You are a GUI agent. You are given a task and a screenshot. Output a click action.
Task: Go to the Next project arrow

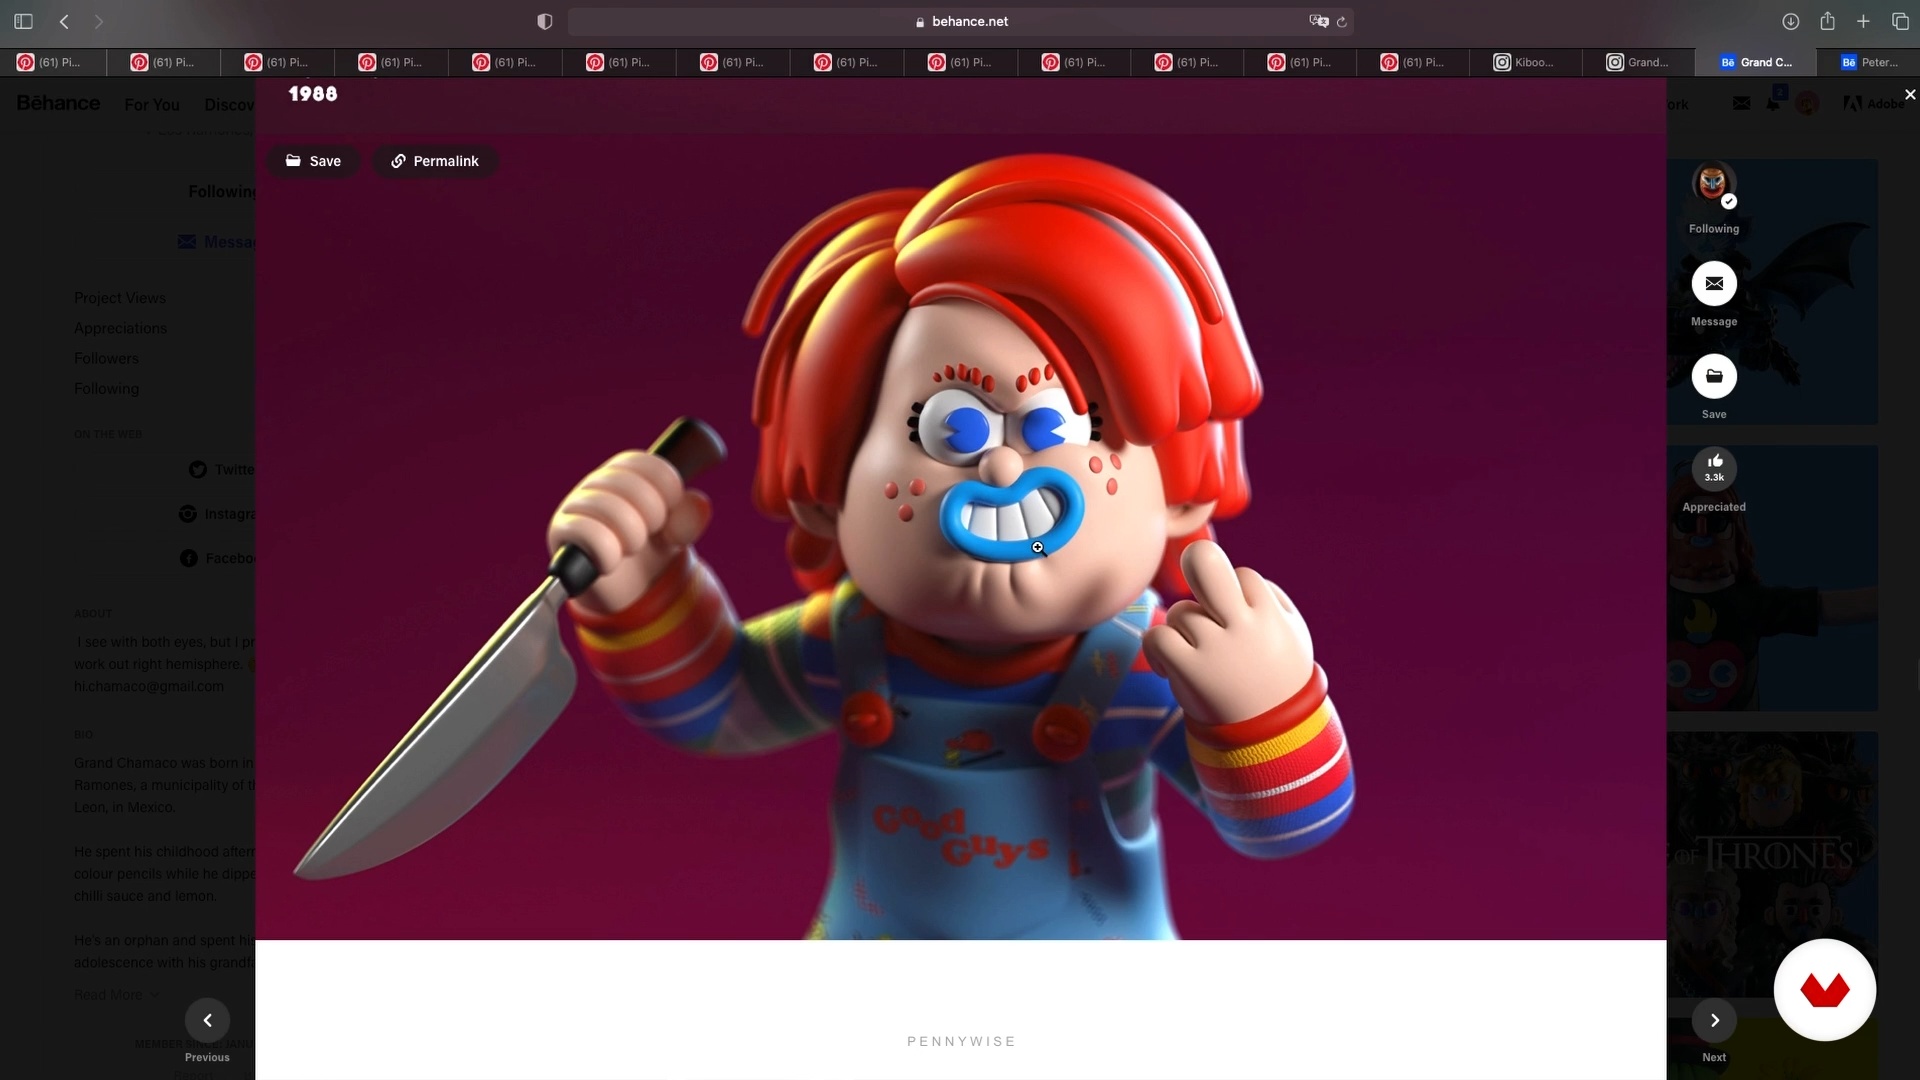(x=1714, y=1020)
